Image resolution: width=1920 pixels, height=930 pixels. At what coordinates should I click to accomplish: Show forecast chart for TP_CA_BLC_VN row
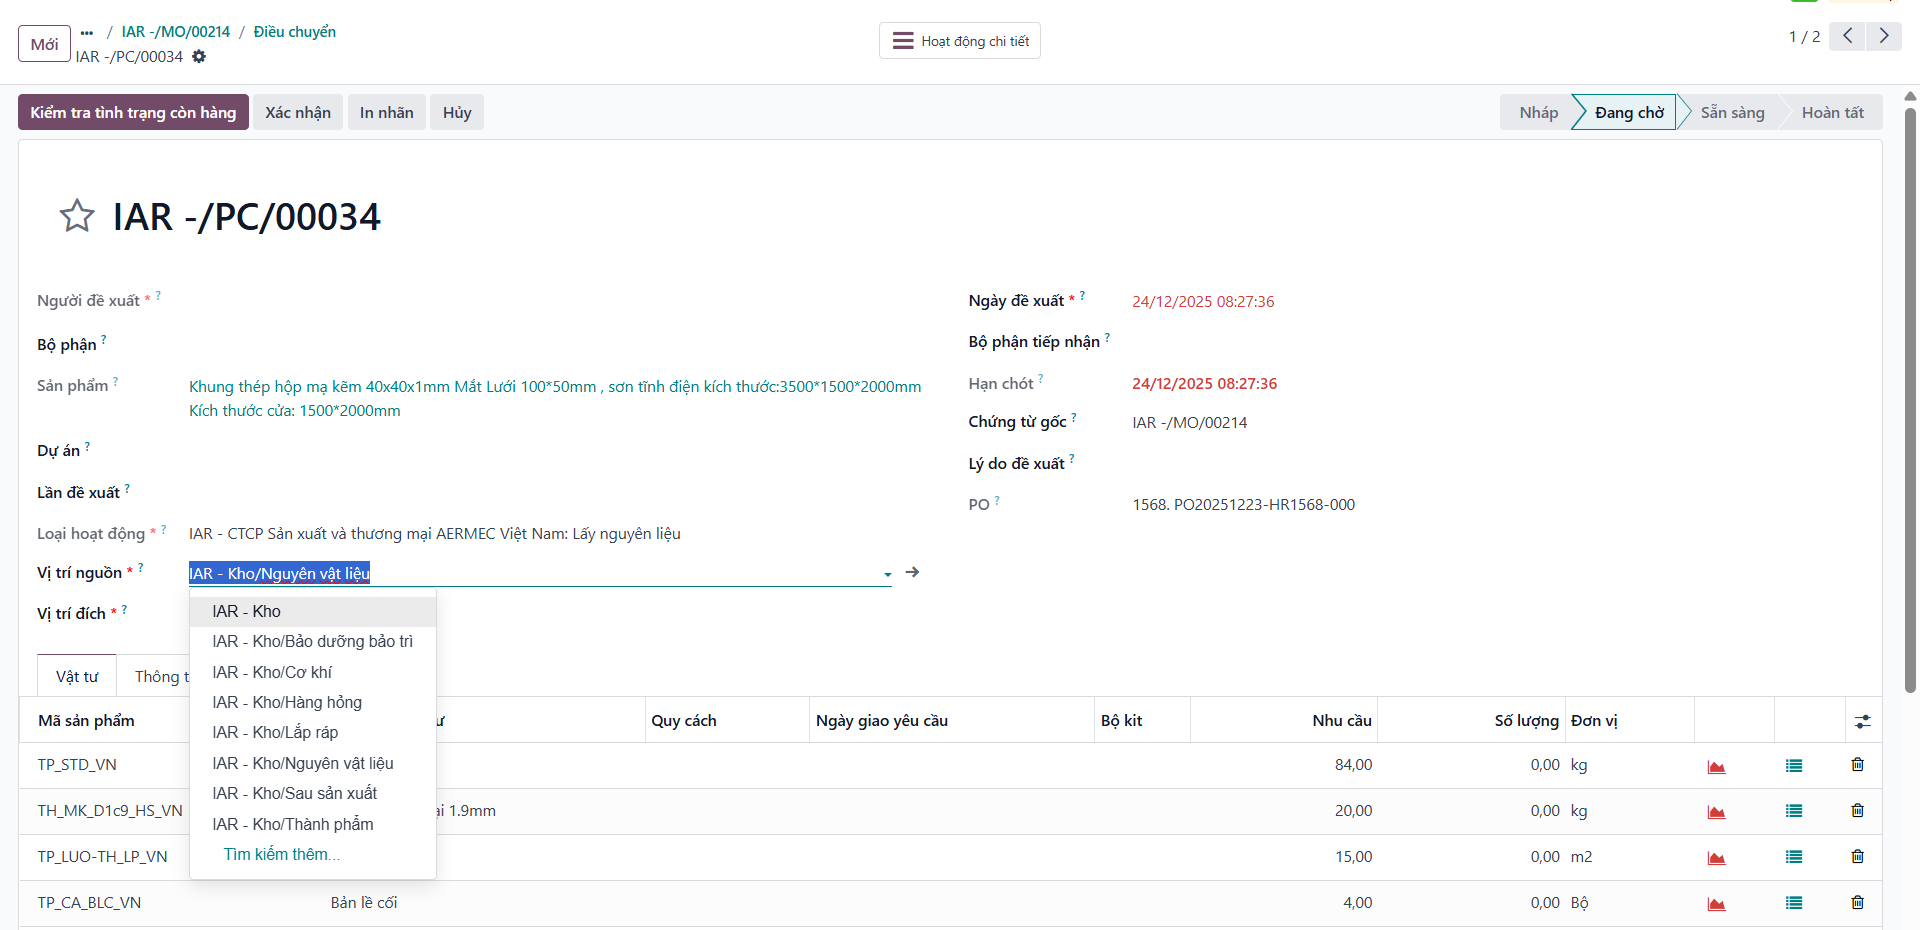tap(1716, 904)
